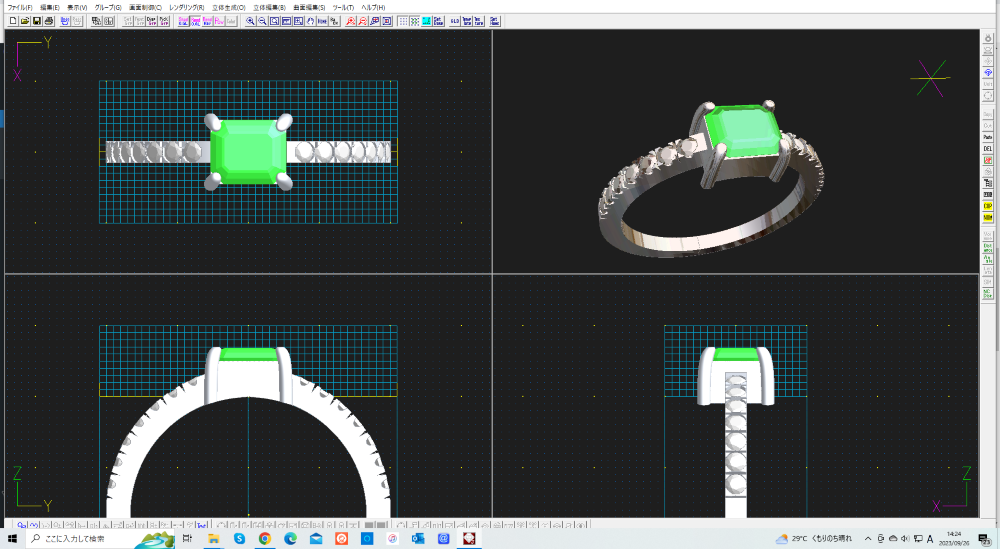Click the New file icon
Image resolution: width=1000 pixels, height=549 pixels.
pos(12,21)
